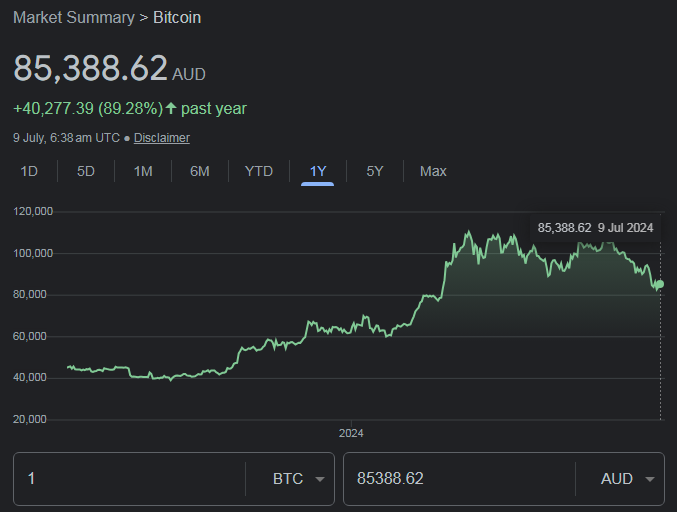
Task: Click the BTC amount input field
Action: click(130, 479)
